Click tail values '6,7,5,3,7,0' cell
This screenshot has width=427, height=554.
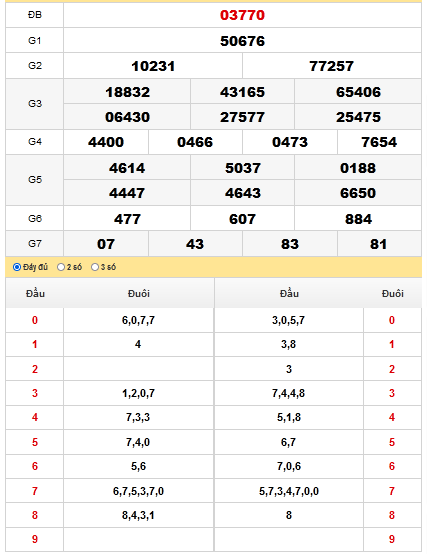[x=138, y=491]
